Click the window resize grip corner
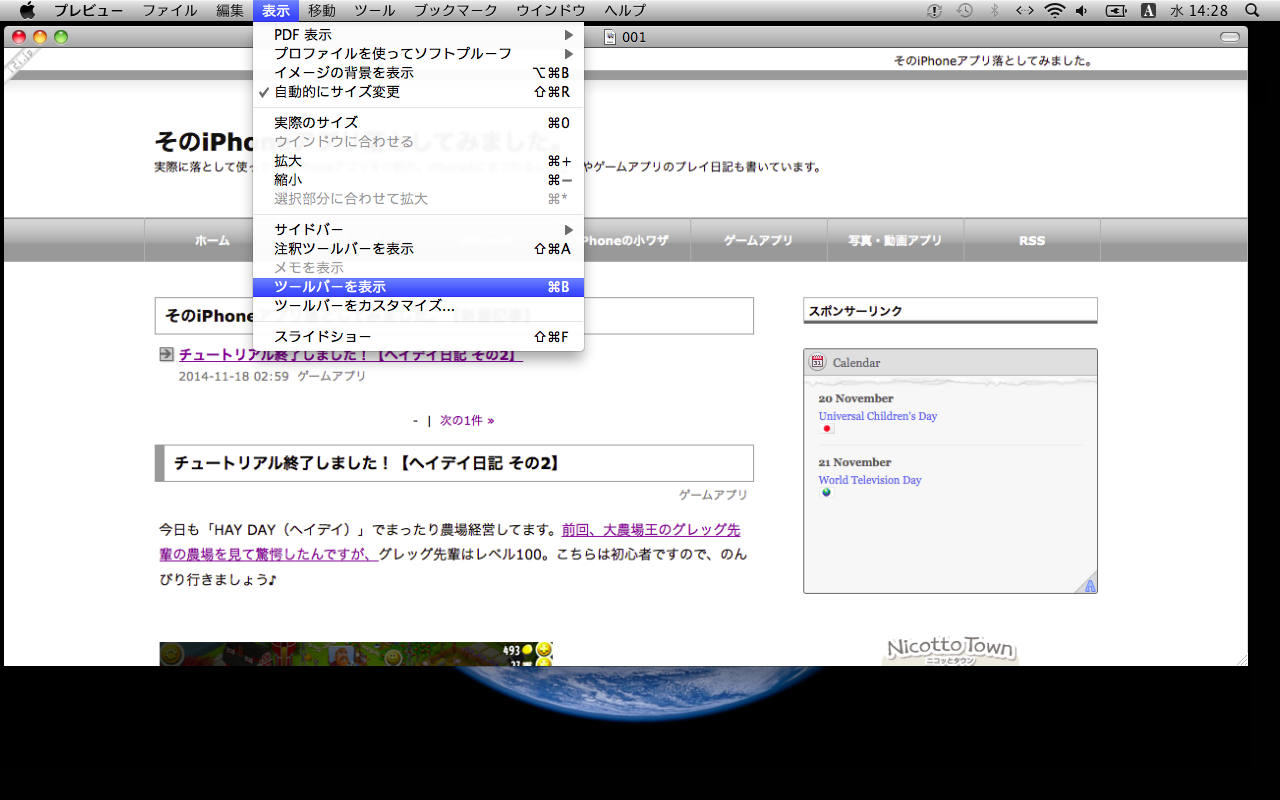 (x=1241, y=659)
